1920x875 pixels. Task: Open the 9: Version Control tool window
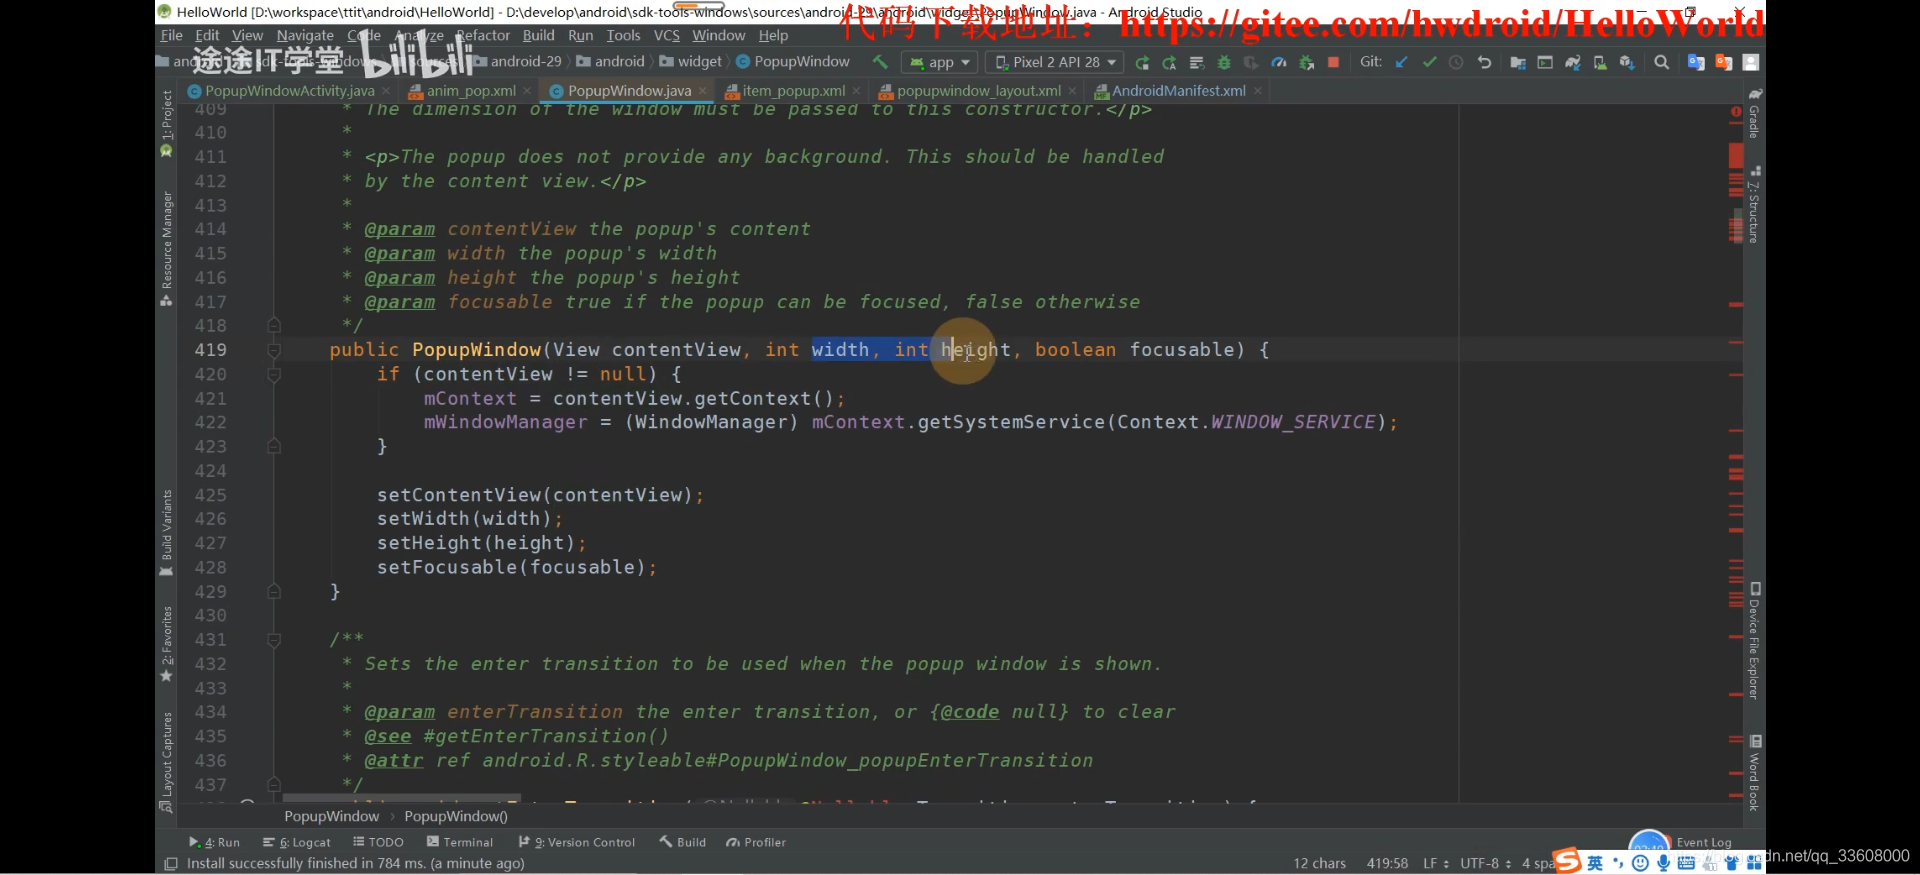[x=576, y=842]
